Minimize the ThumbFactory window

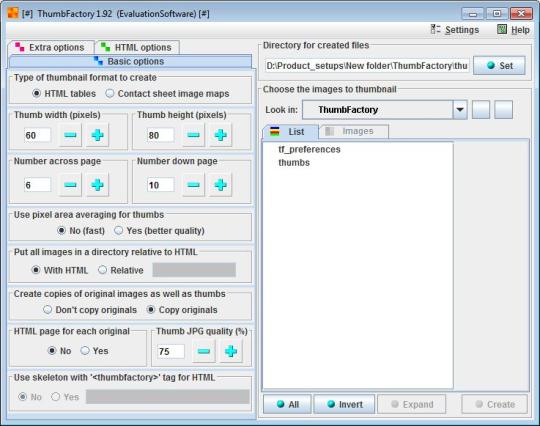coord(473,14)
